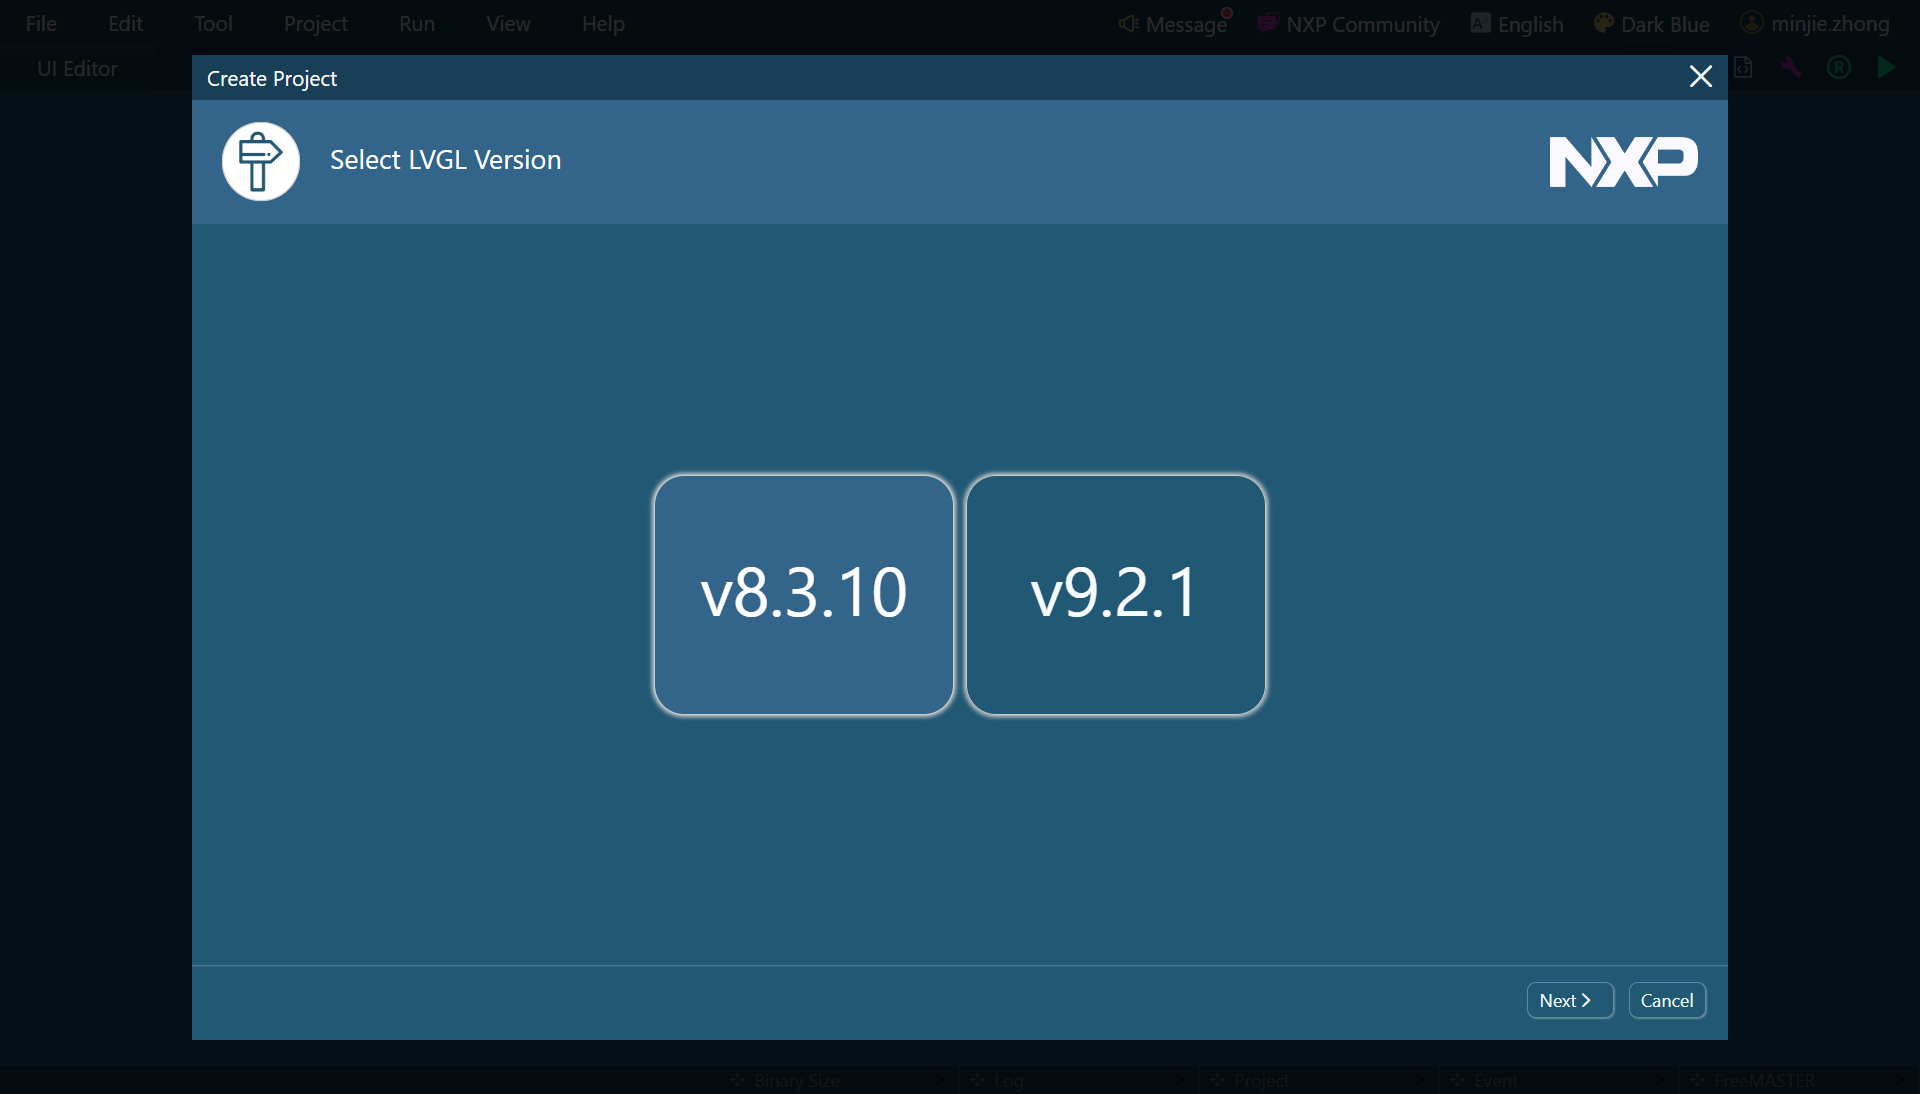
Task: Open the Project menu
Action: click(315, 24)
